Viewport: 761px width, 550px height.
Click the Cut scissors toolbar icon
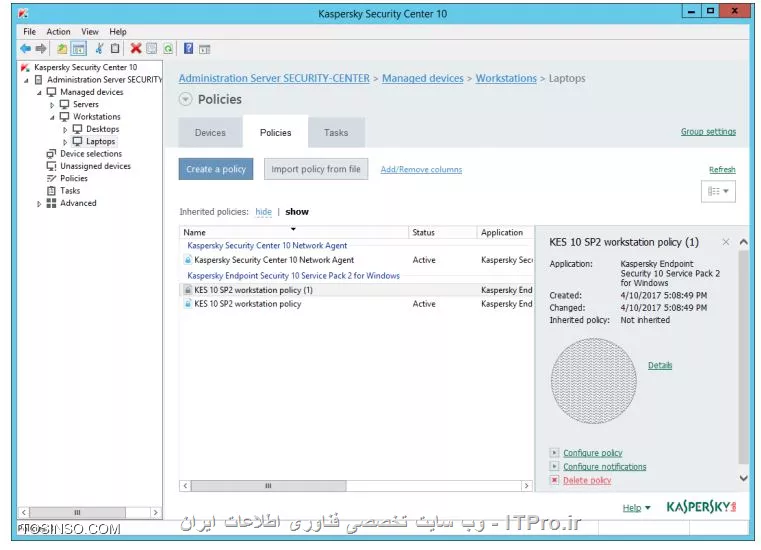pos(99,49)
